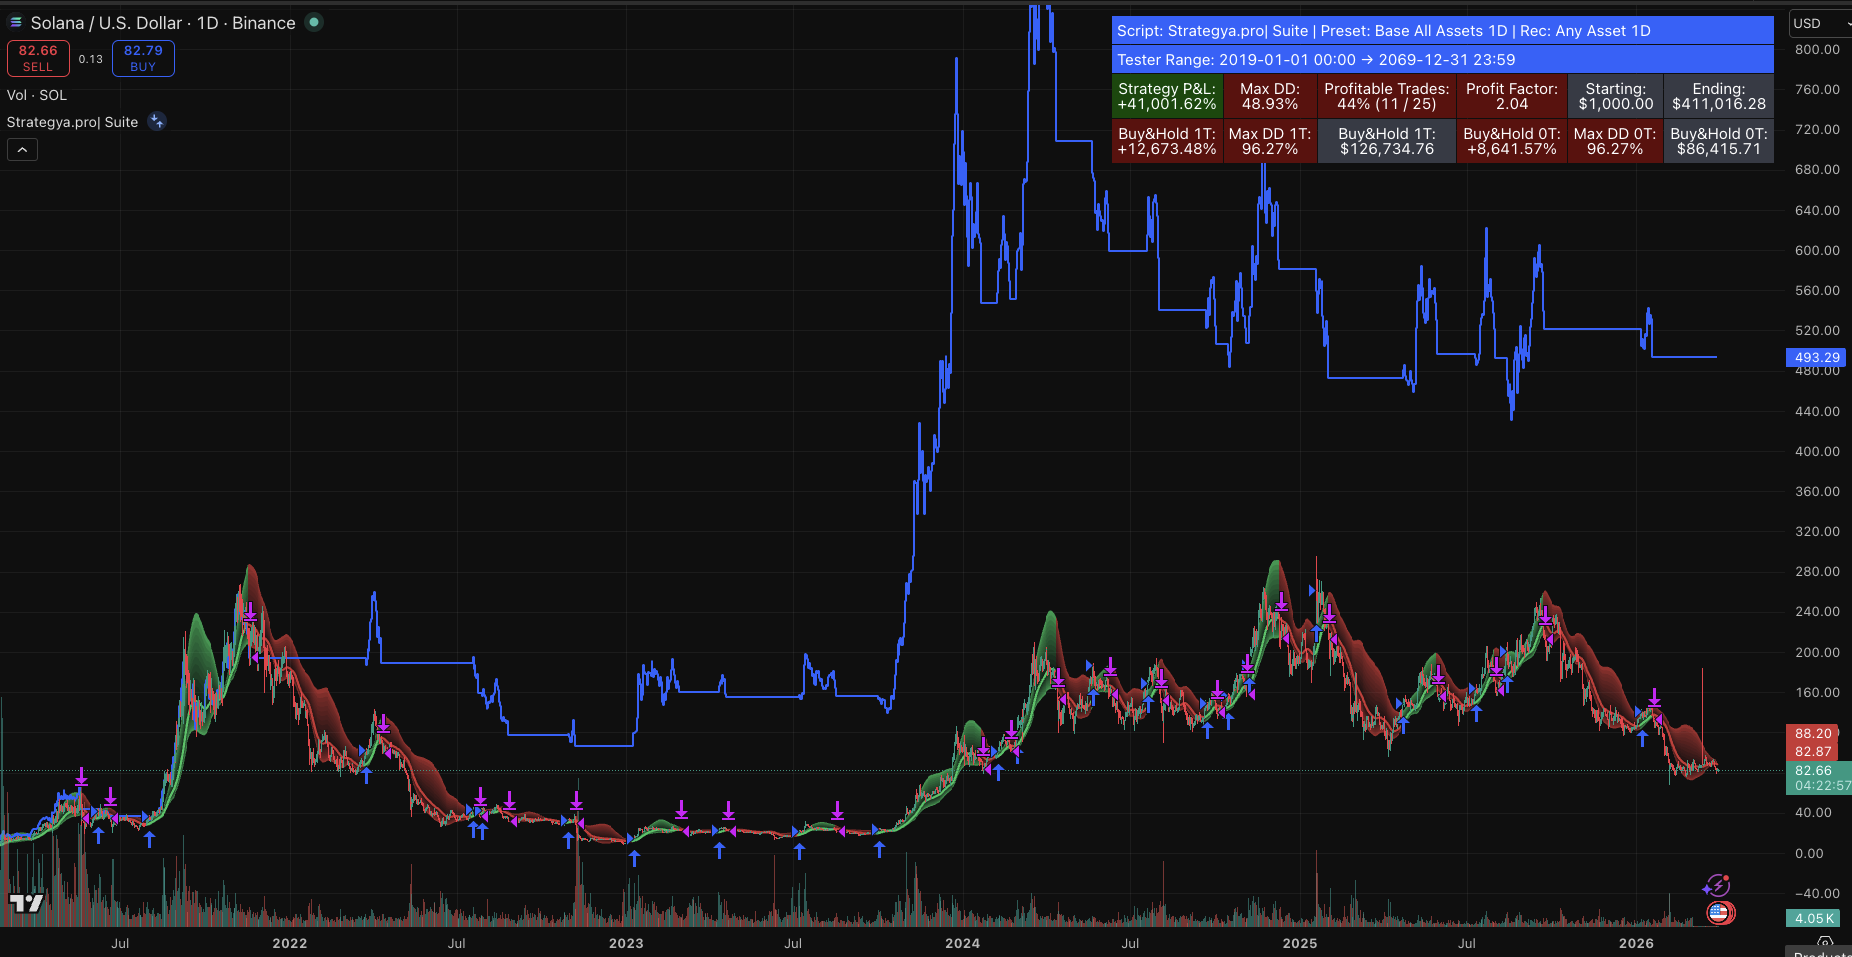Click the 4.05K volume label
The width and height of the screenshot is (1852, 957).
pos(1814,918)
